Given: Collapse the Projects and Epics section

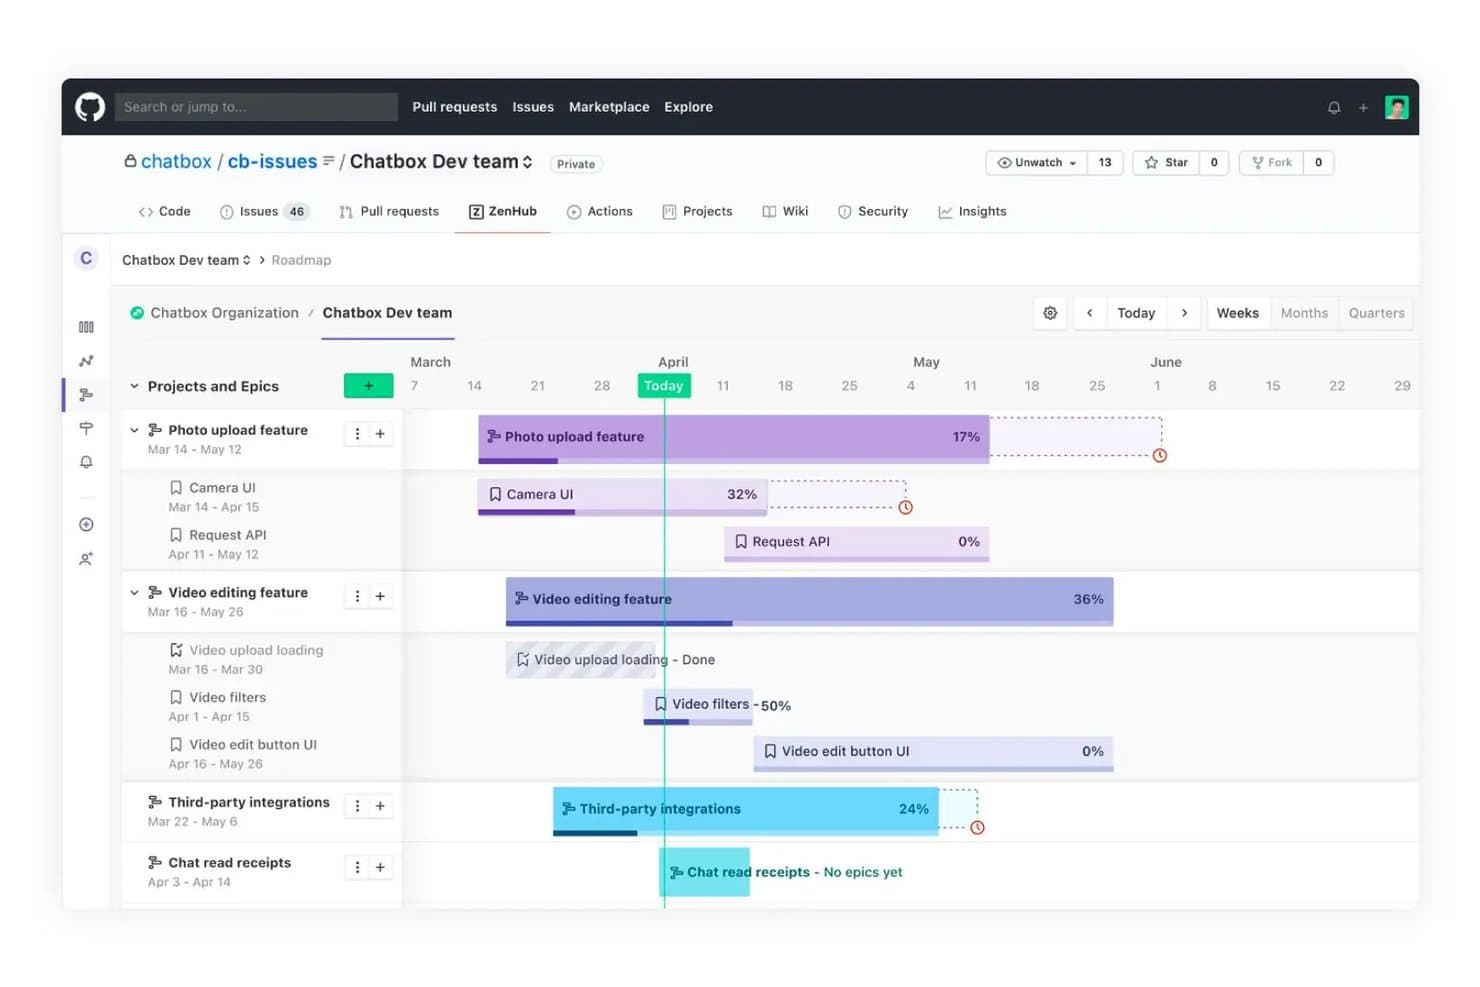Looking at the screenshot, I should tap(134, 386).
